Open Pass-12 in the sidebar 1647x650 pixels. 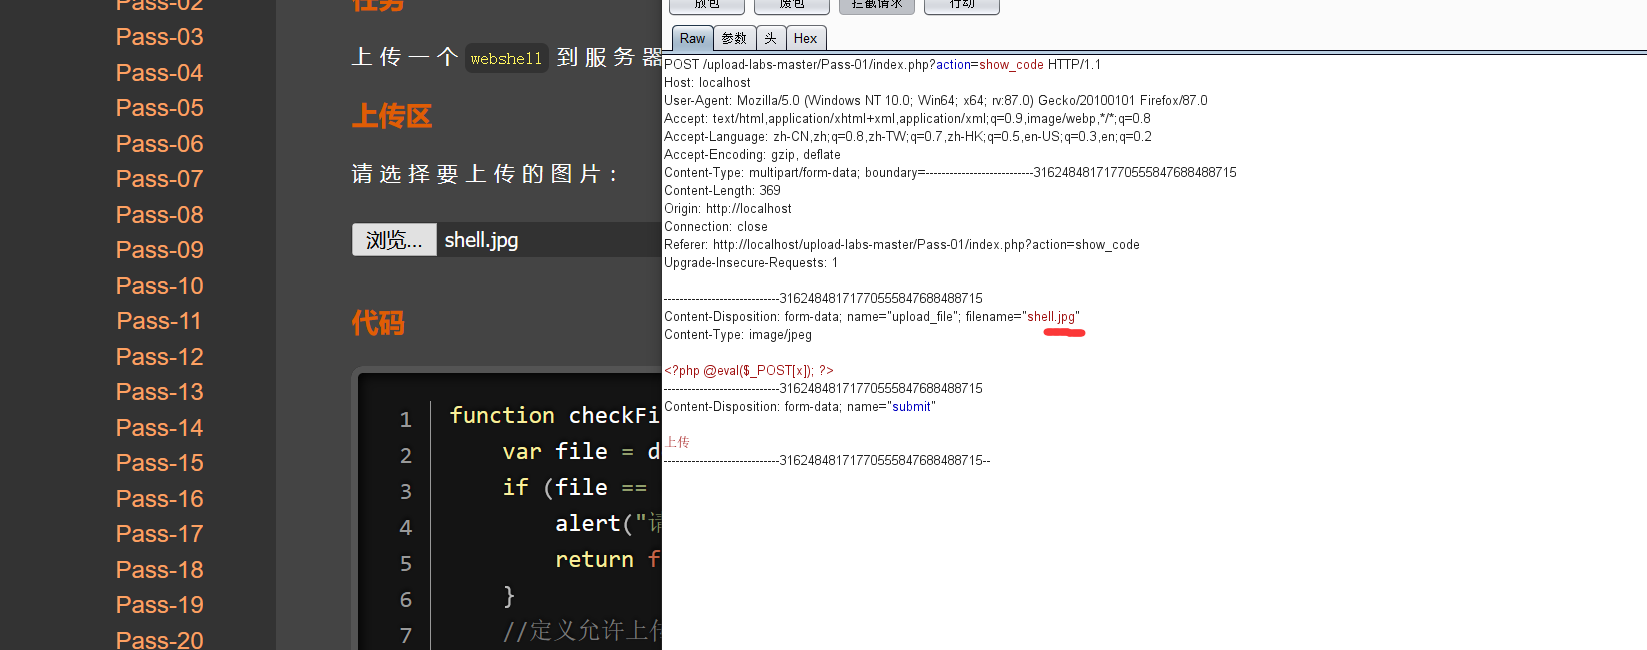tap(159, 357)
